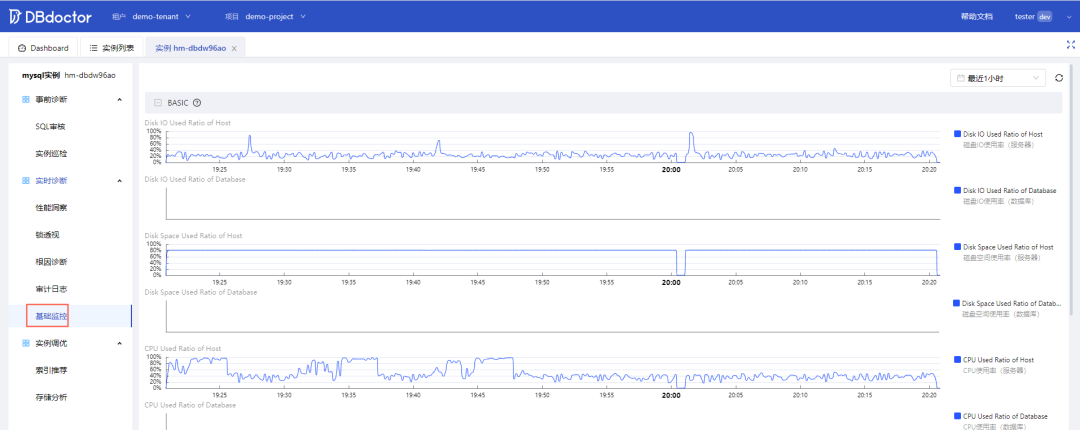Switch to the Dashboard tab

(43, 48)
